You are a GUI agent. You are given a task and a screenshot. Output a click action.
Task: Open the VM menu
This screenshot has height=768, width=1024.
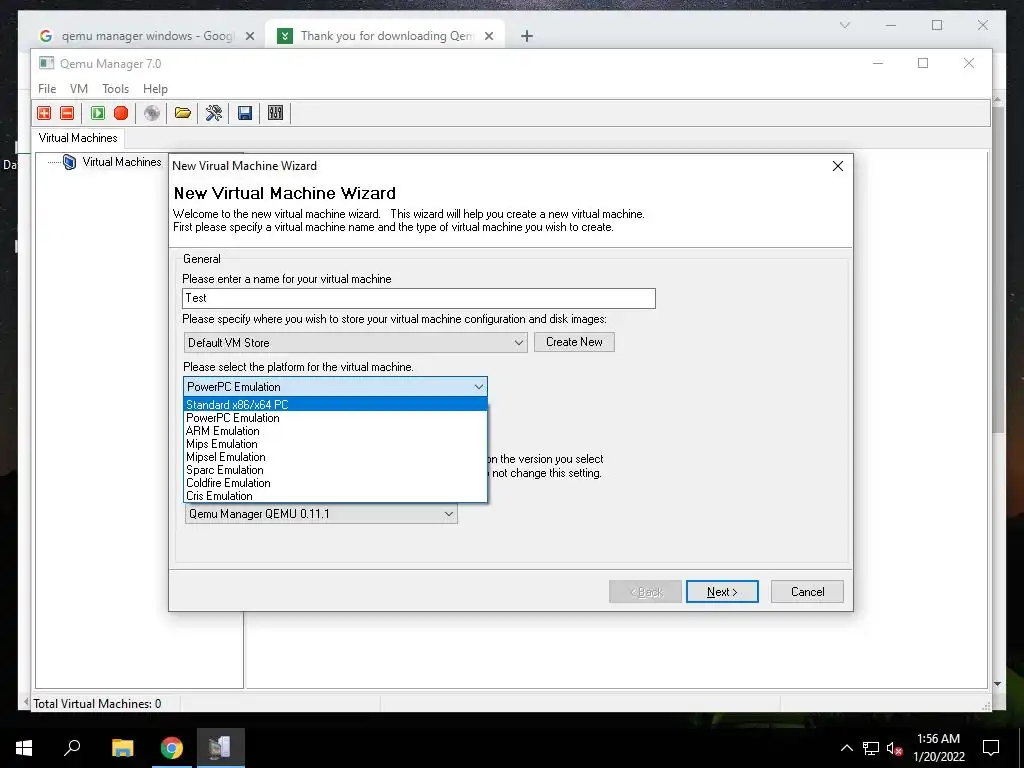[x=79, y=89]
